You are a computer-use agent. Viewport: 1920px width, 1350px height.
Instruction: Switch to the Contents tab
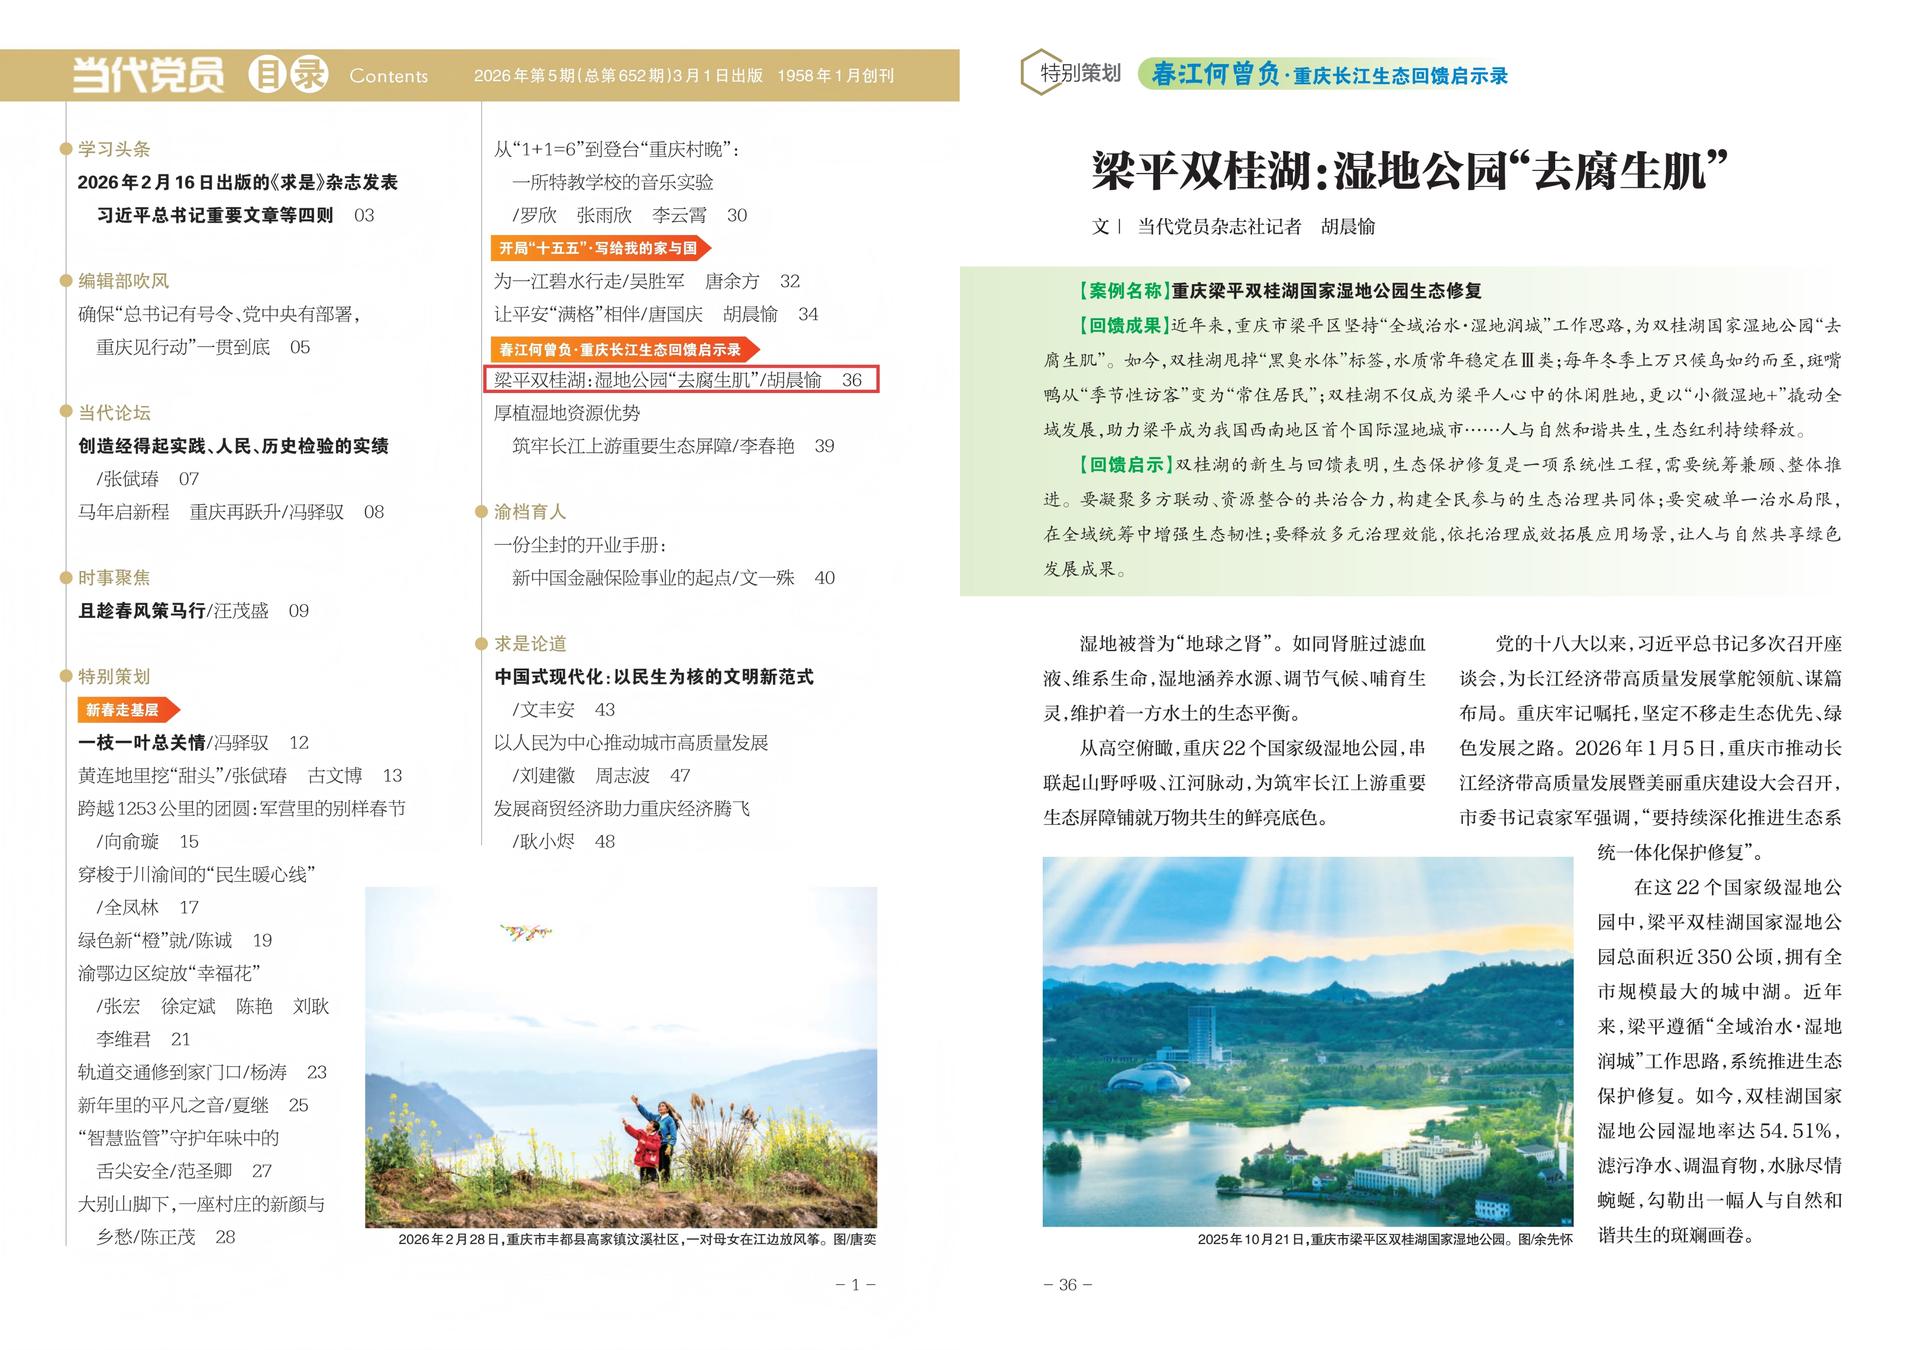point(388,75)
